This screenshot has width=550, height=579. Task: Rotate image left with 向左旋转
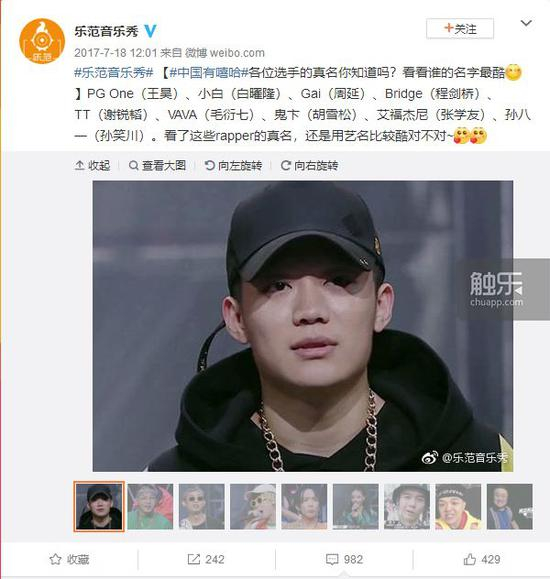233,166
